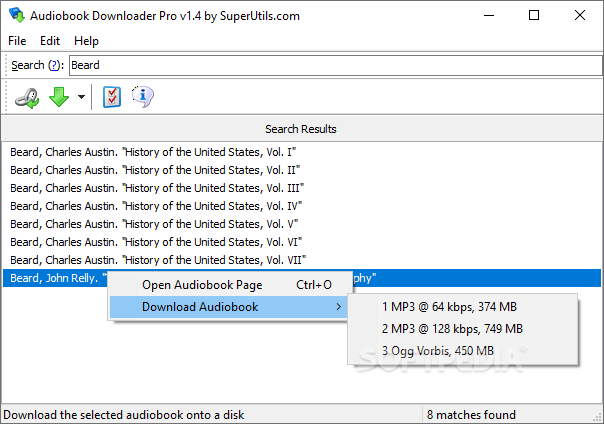Screen dimensions: 604x424
Task: Choose Download Audiobook in context menu
Action: tap(229, 307)
